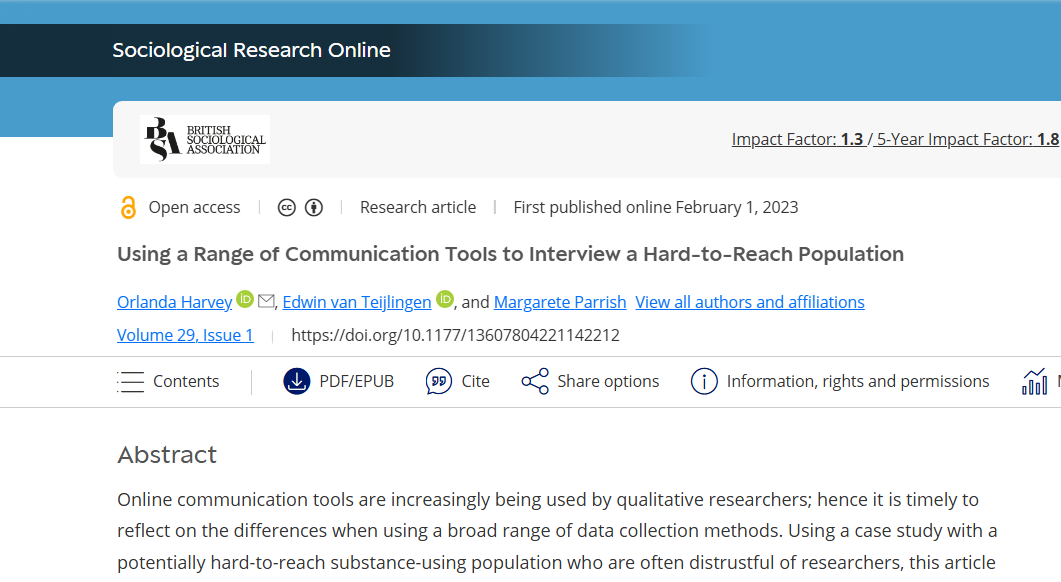
Task: Open Information, rights and permissions panel
Action: (840, 381)
